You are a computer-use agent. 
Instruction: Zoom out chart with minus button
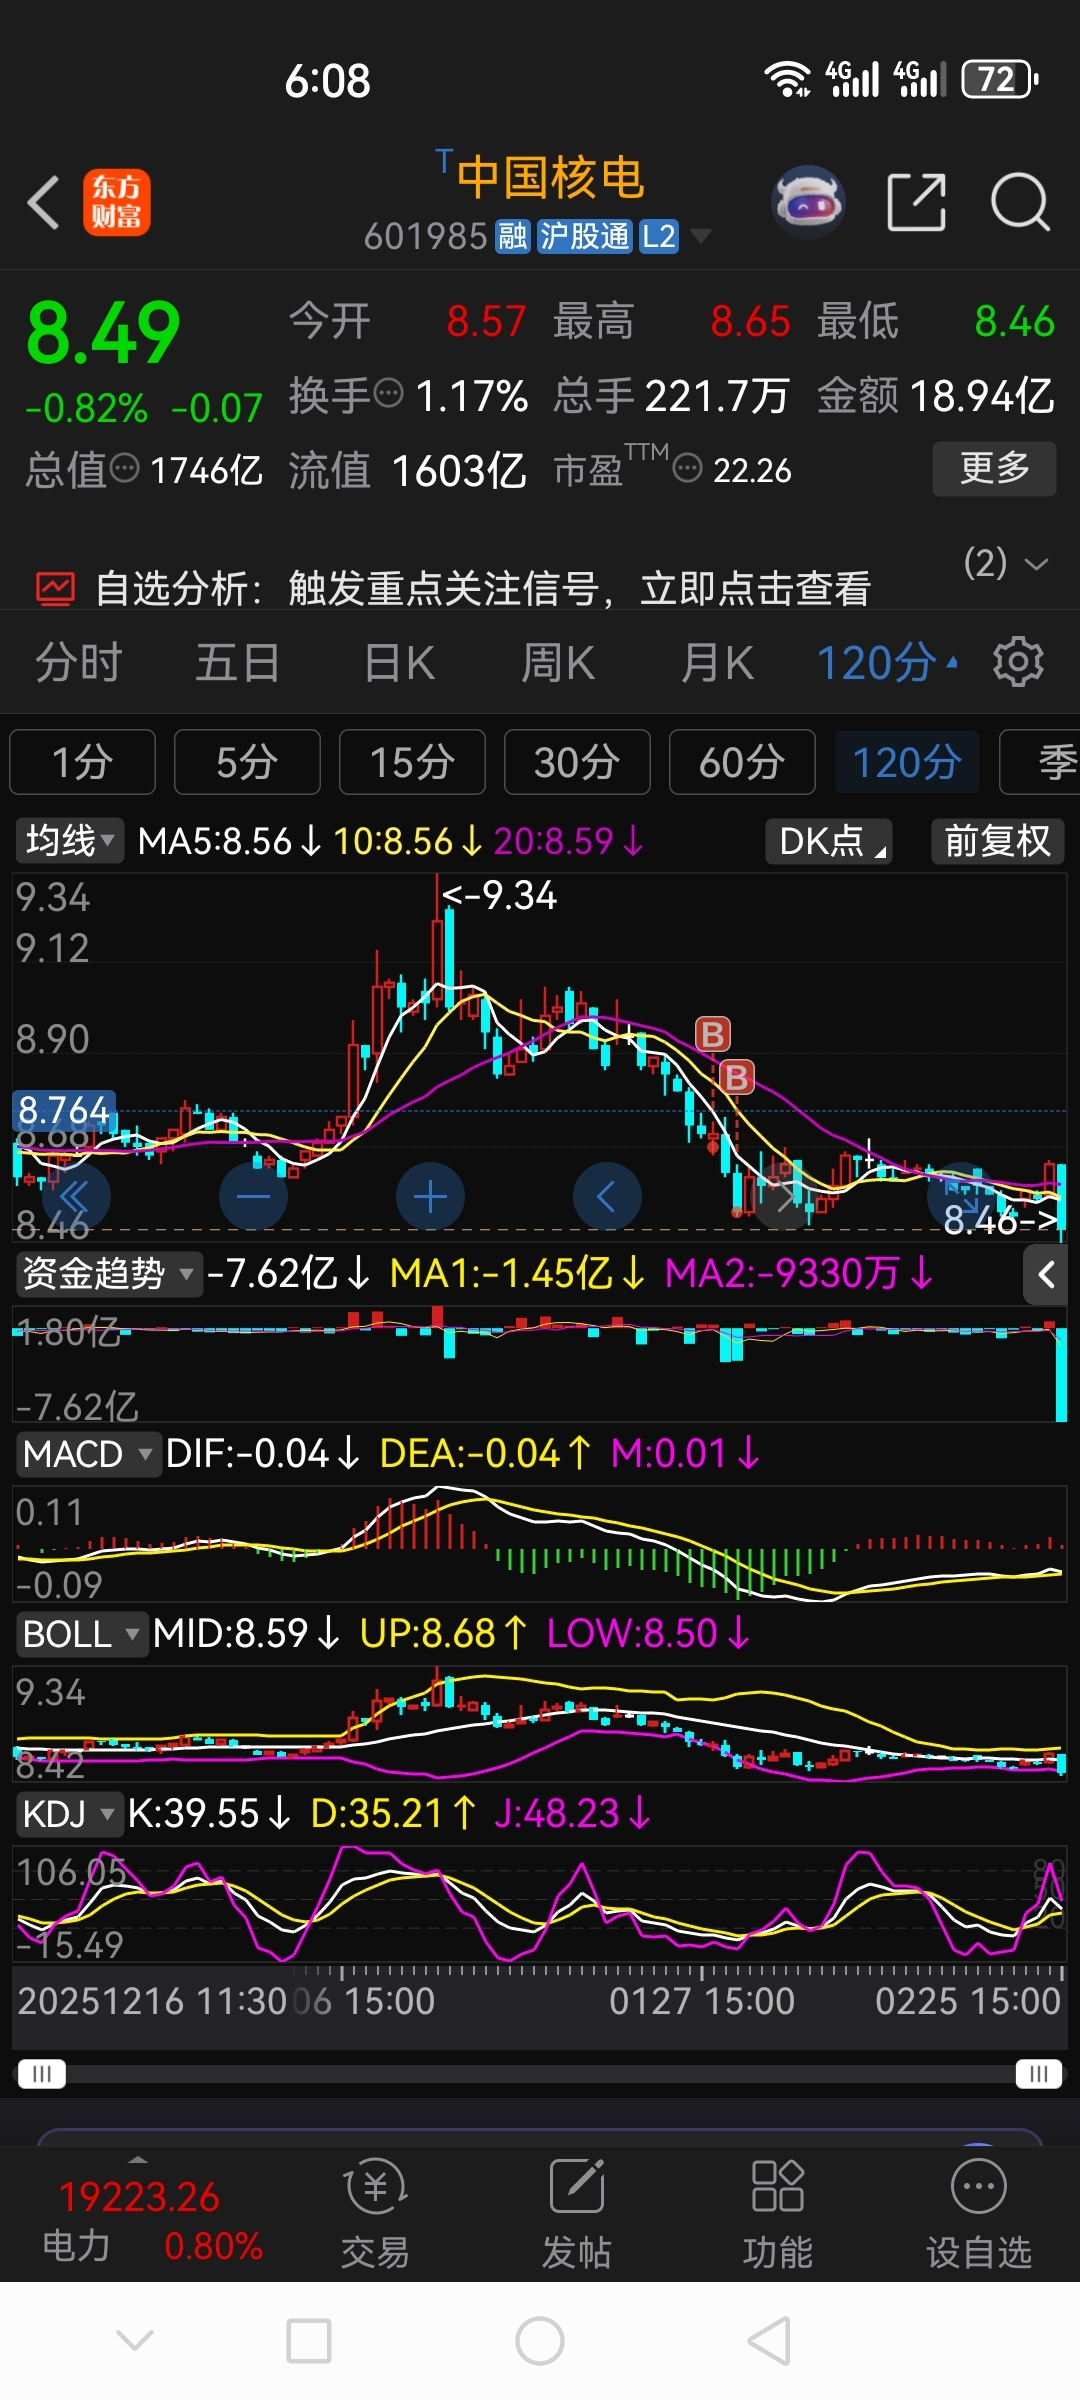tap(253, 1196)
